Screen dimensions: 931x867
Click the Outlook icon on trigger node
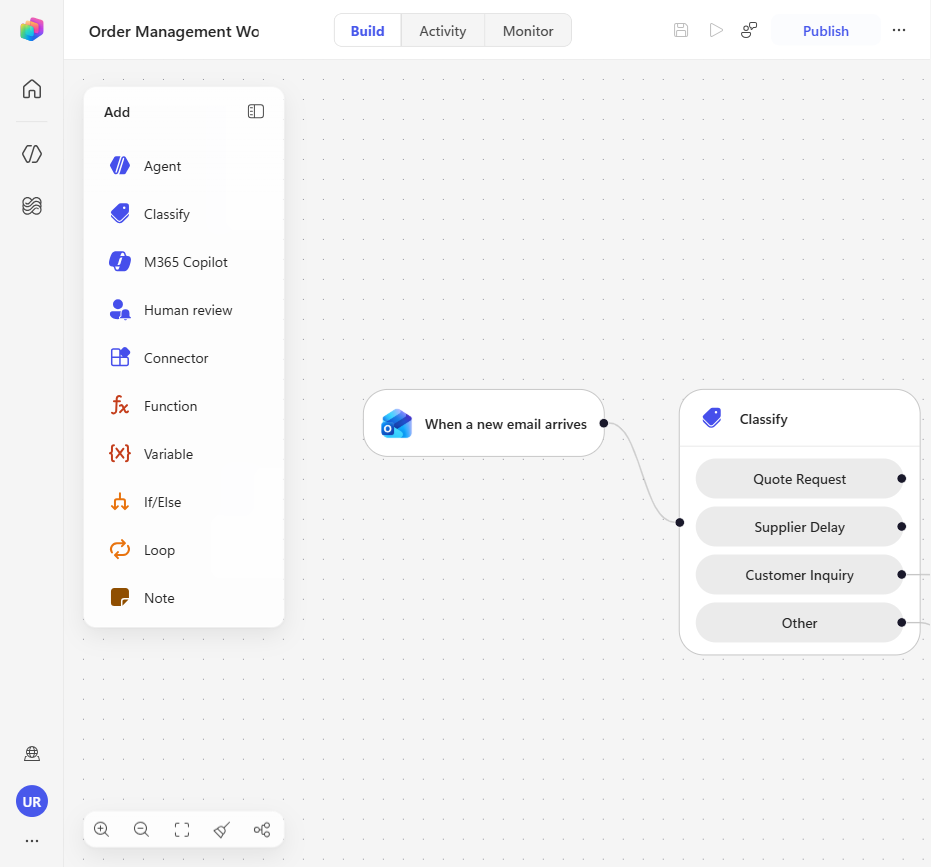(396, 423)
